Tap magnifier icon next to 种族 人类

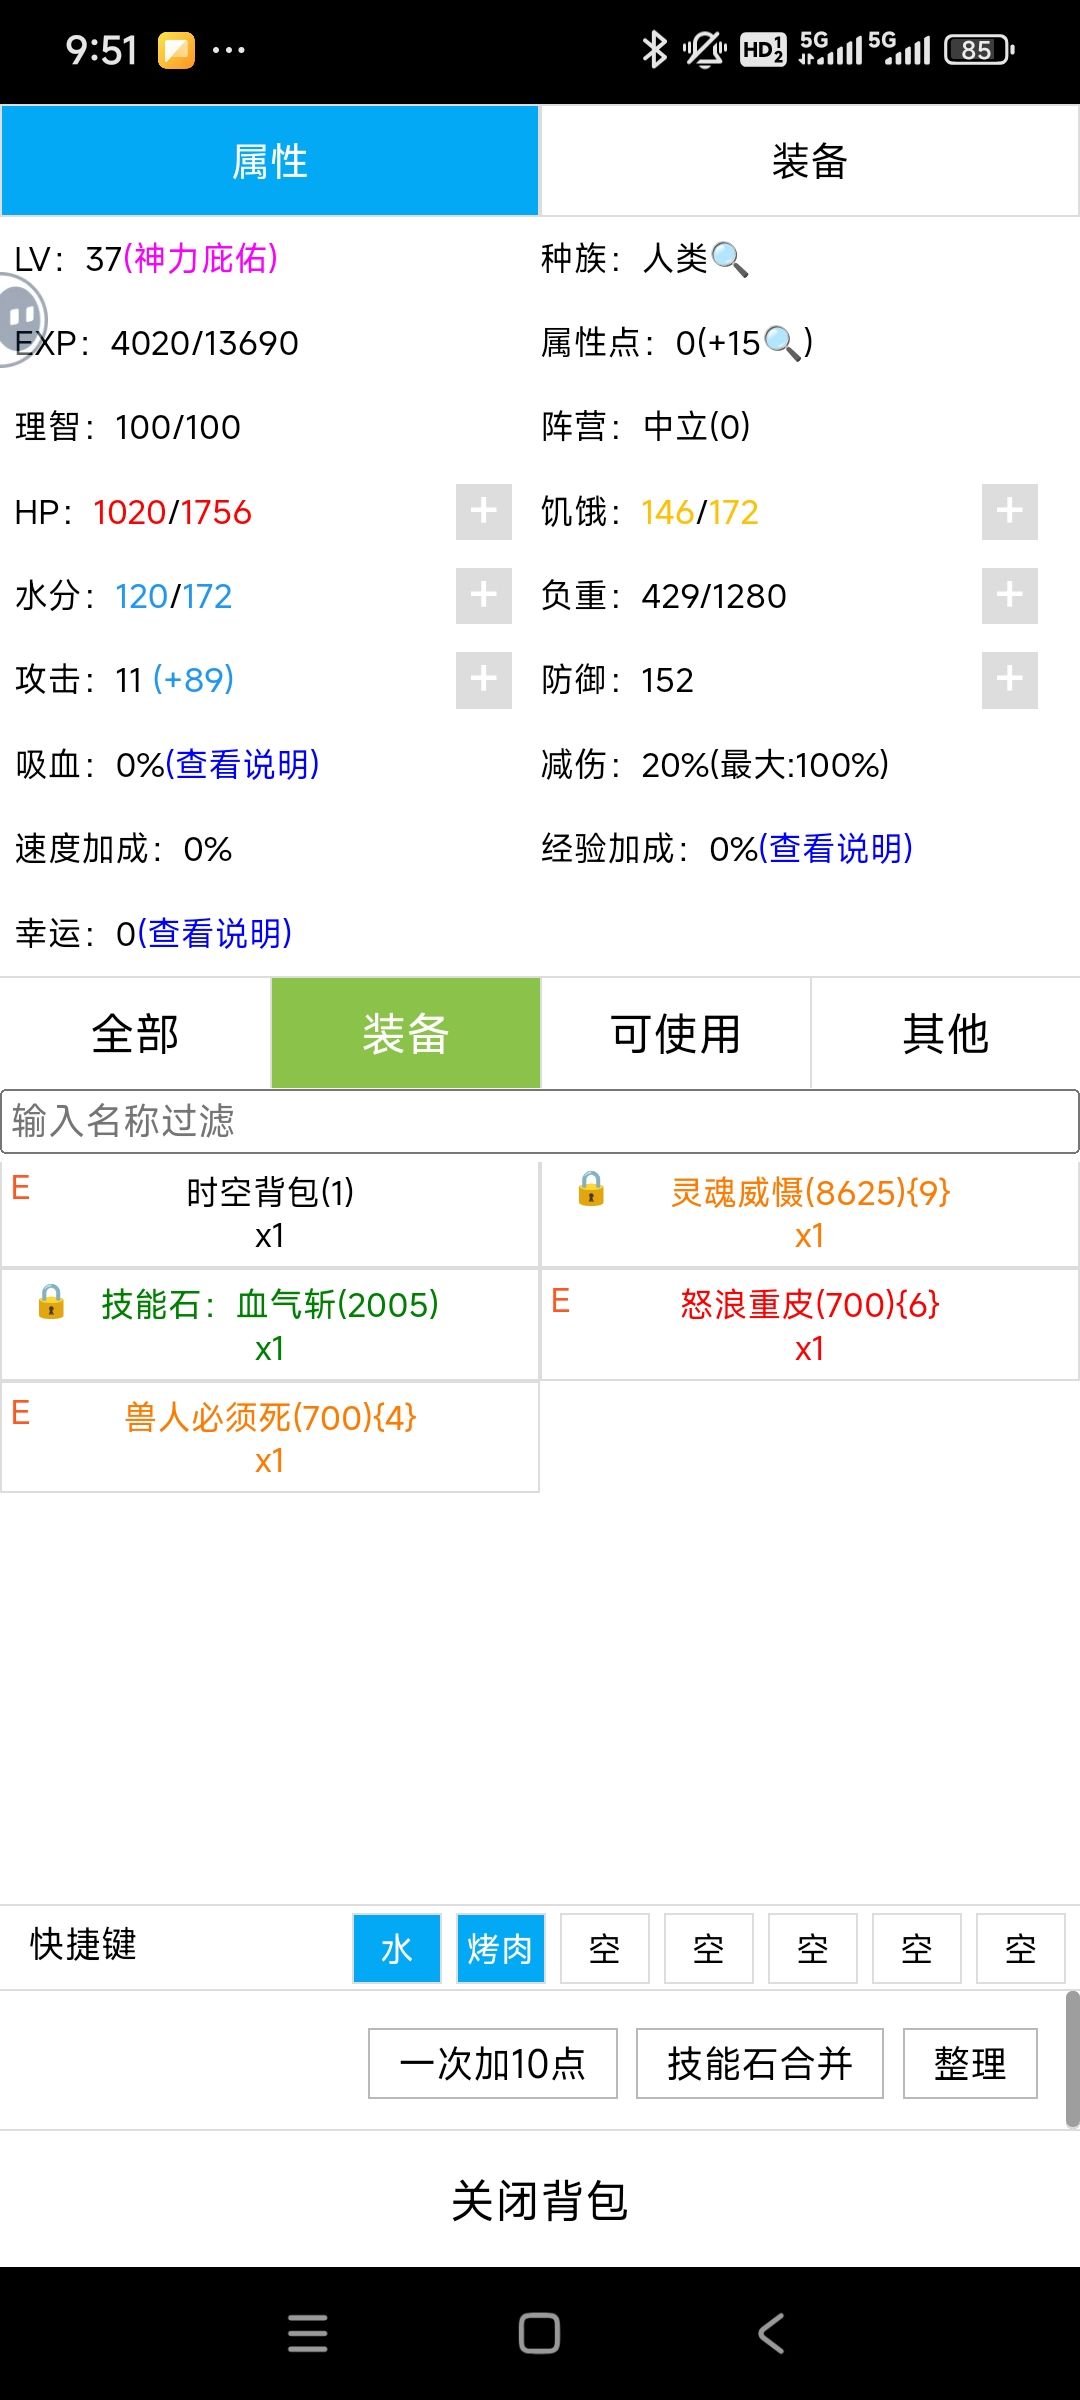pos(729,260)
